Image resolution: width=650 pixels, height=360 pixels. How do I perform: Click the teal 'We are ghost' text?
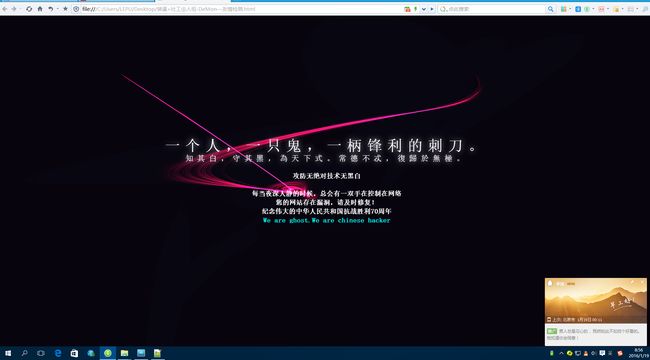pyautogui.click(x=327, y=221)
